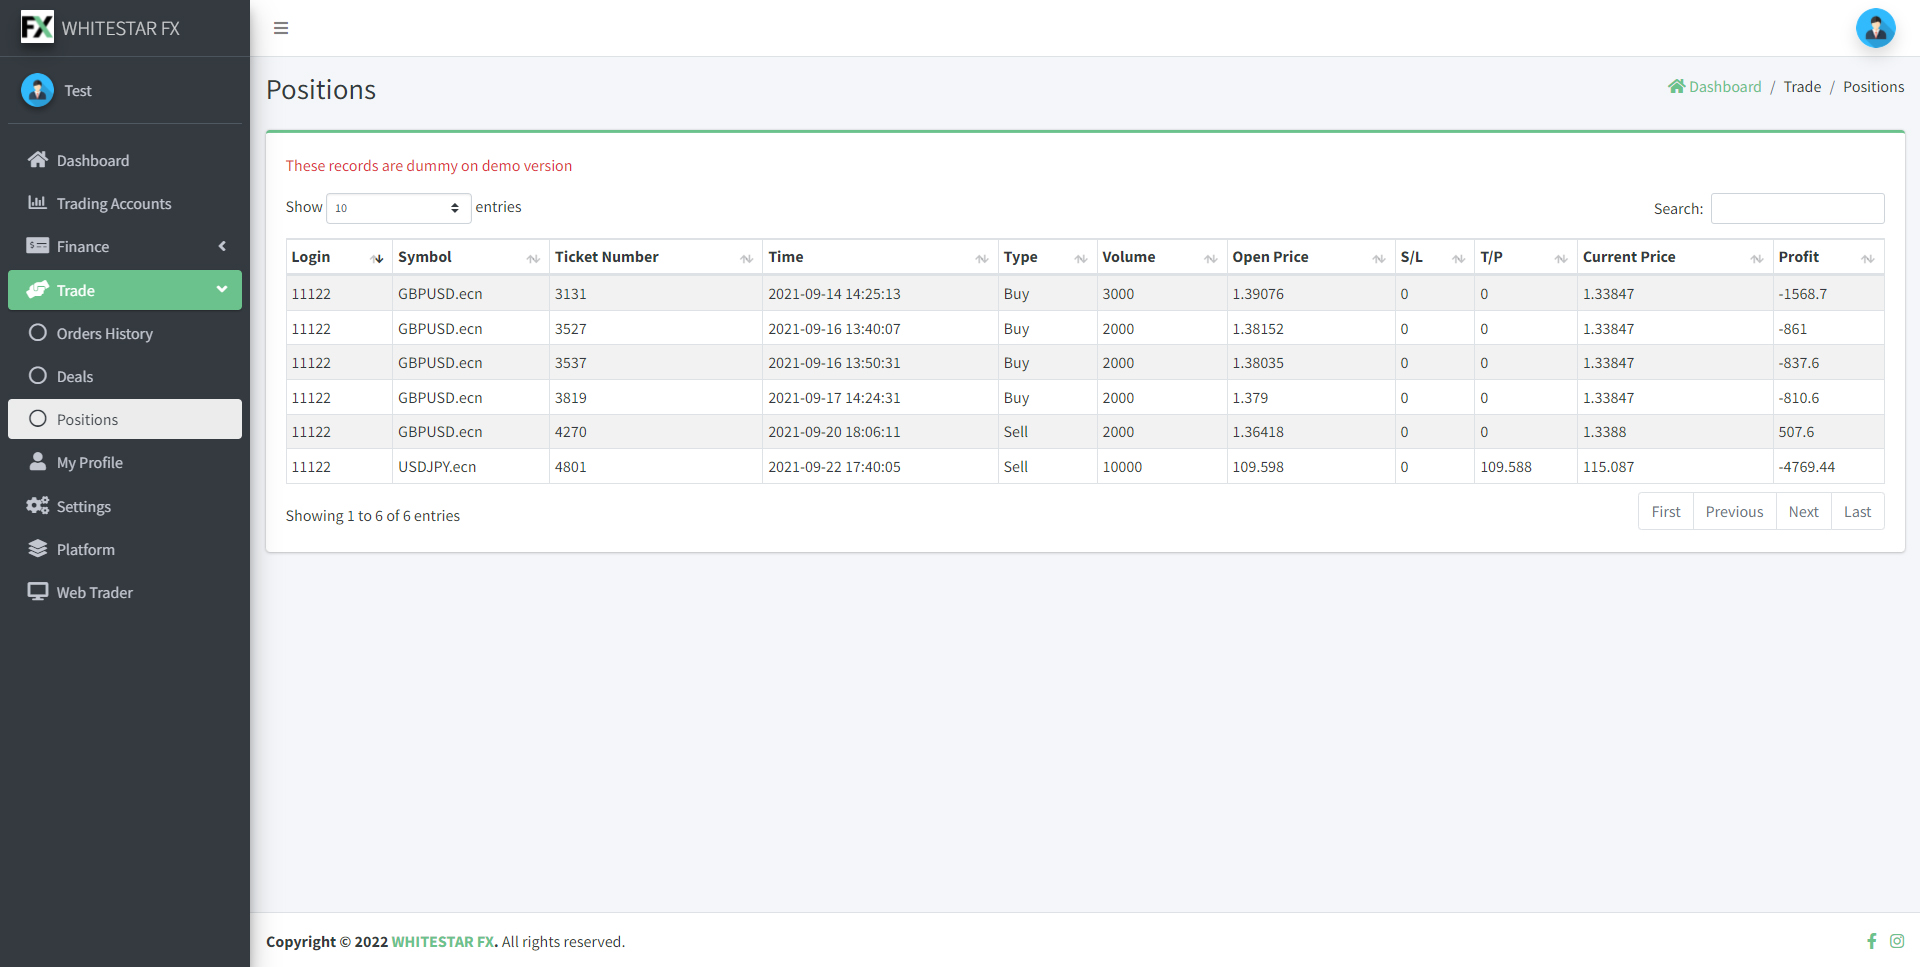Viewport: 1920px width, 967px height.
Task: Click the Trade breadcrumb text
Action: pos(1802,87)
